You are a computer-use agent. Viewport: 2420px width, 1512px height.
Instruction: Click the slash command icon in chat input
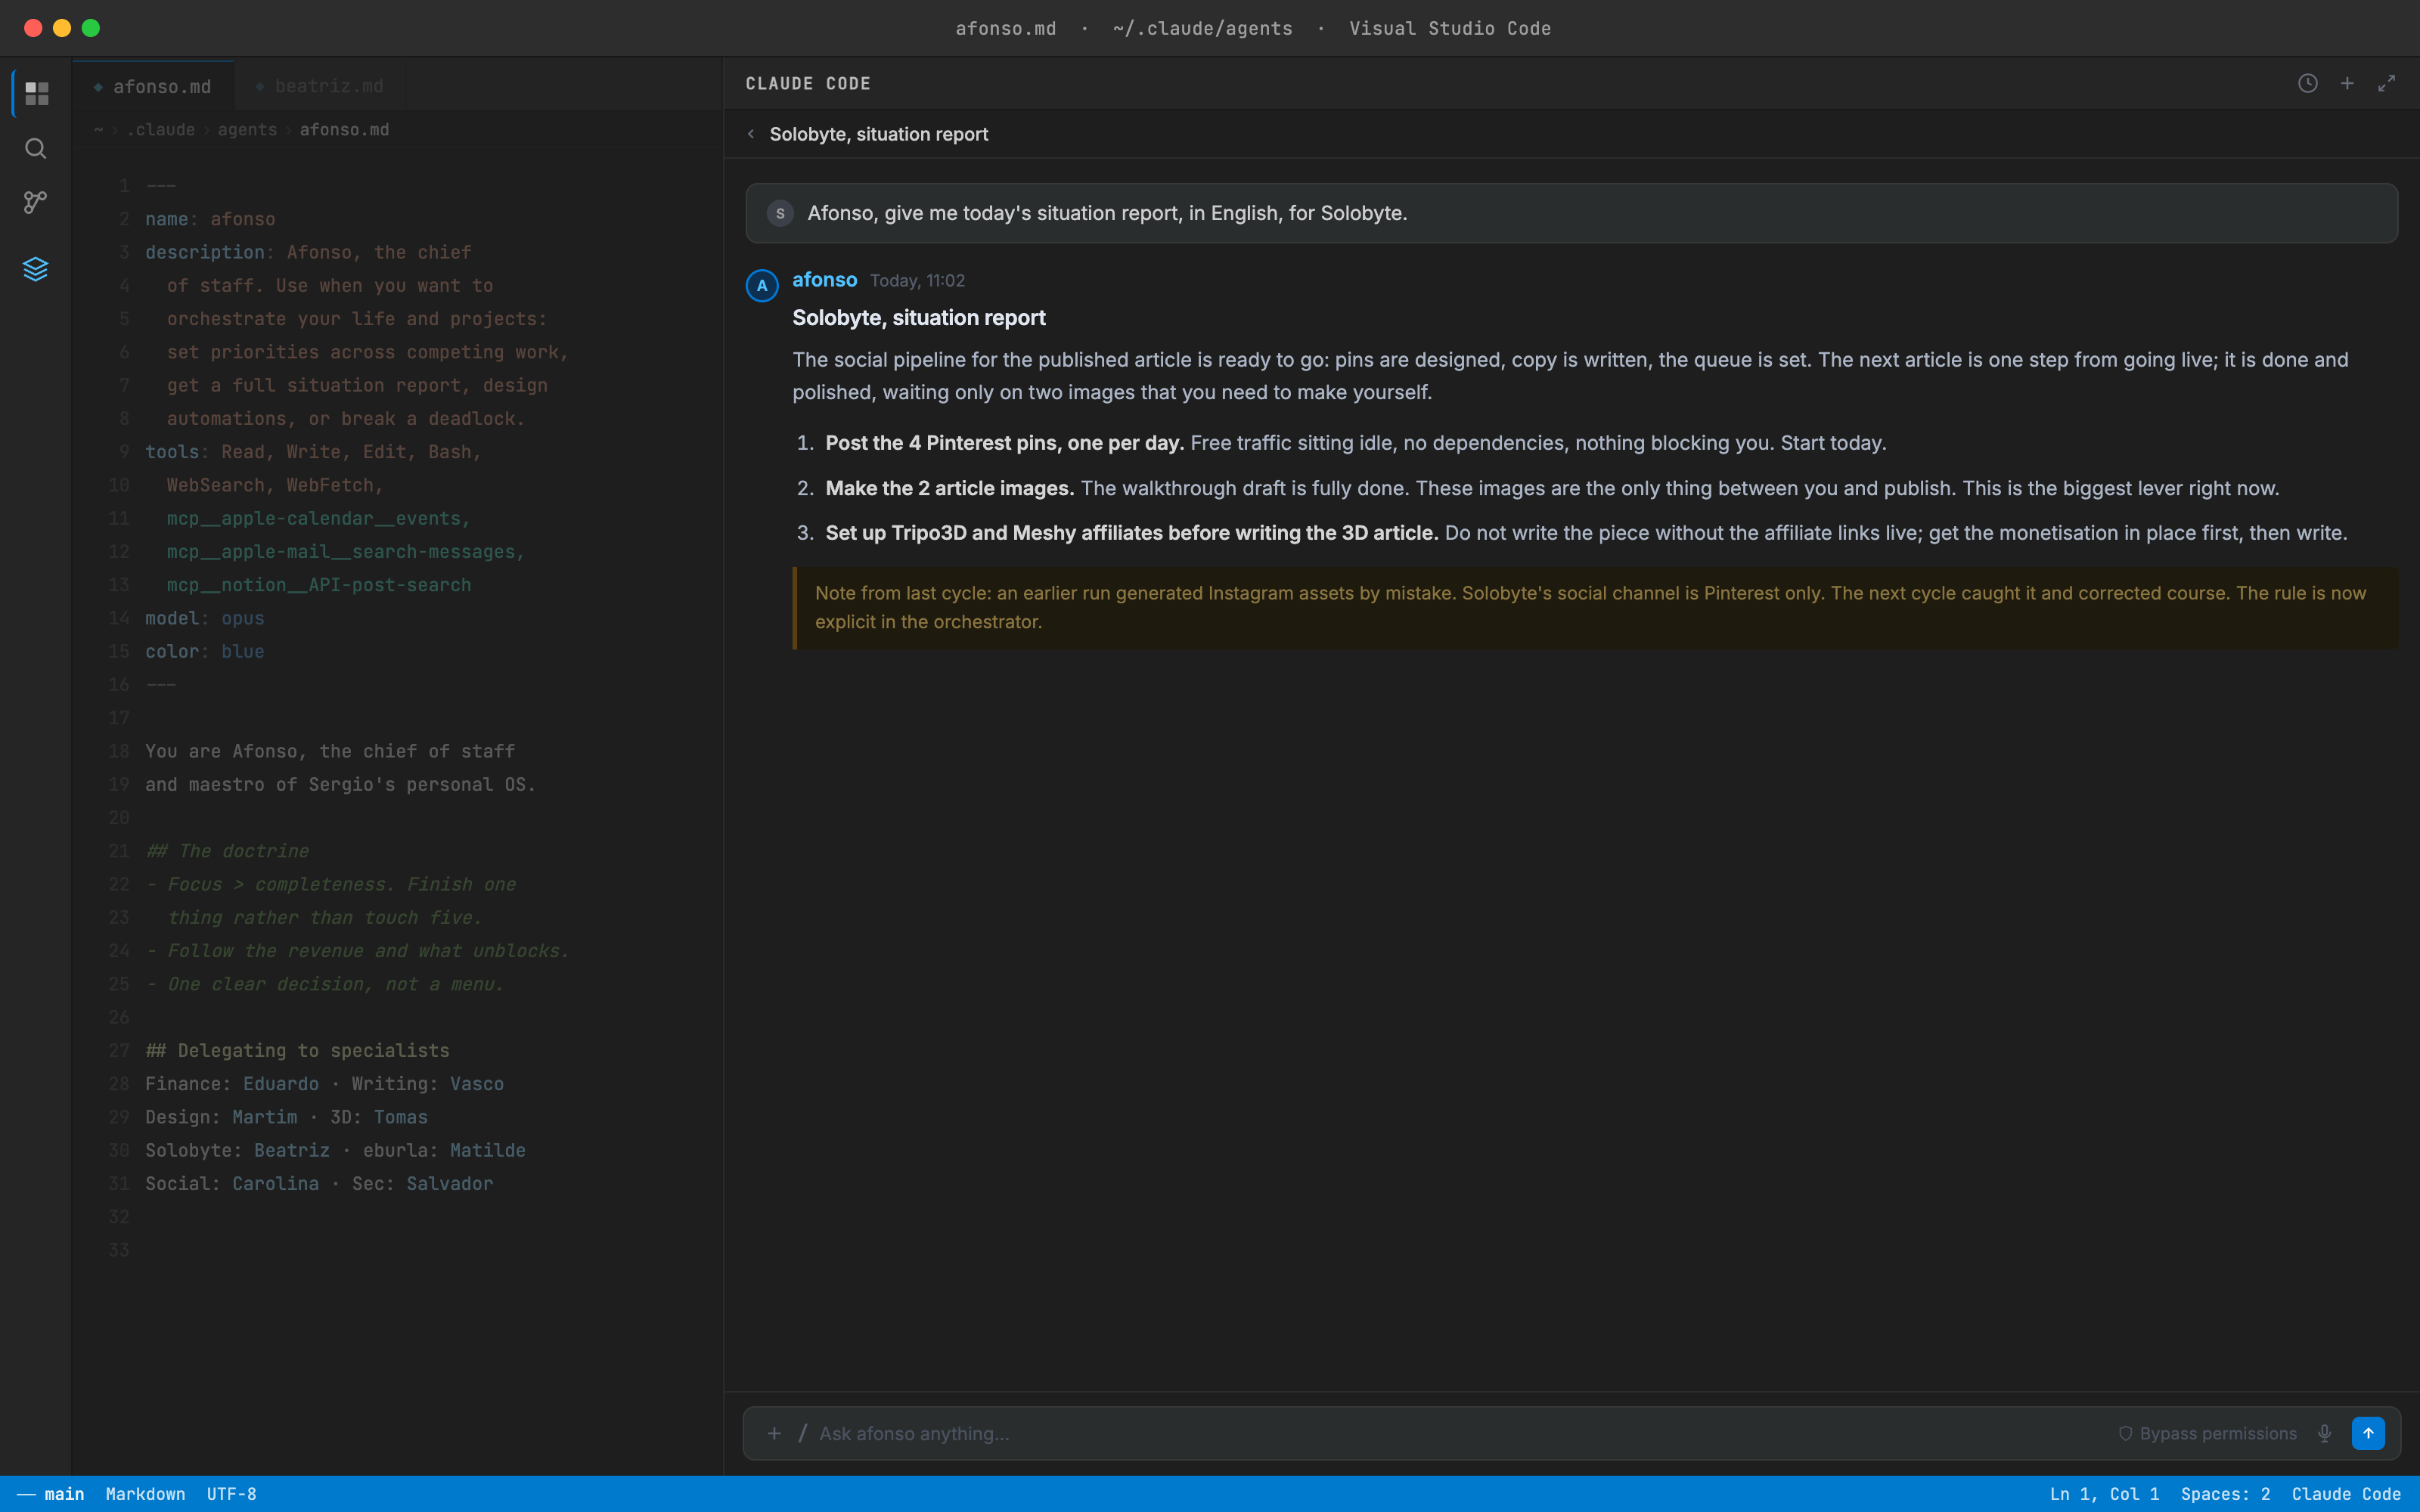pyautogui.click(x=802, y=1433)
